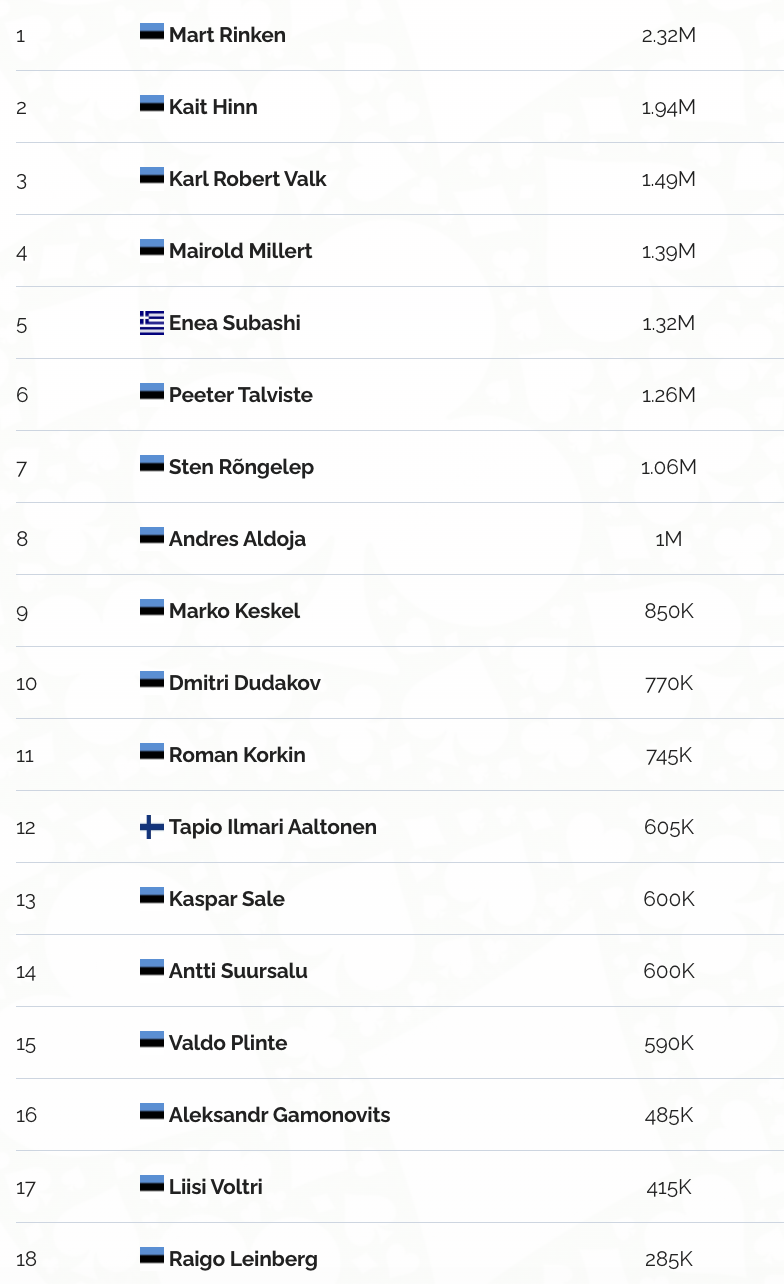This screenshot has width=784, height=1284.
Task: Click the Estonian flag beside Mart Rinken
Action: 152,32
